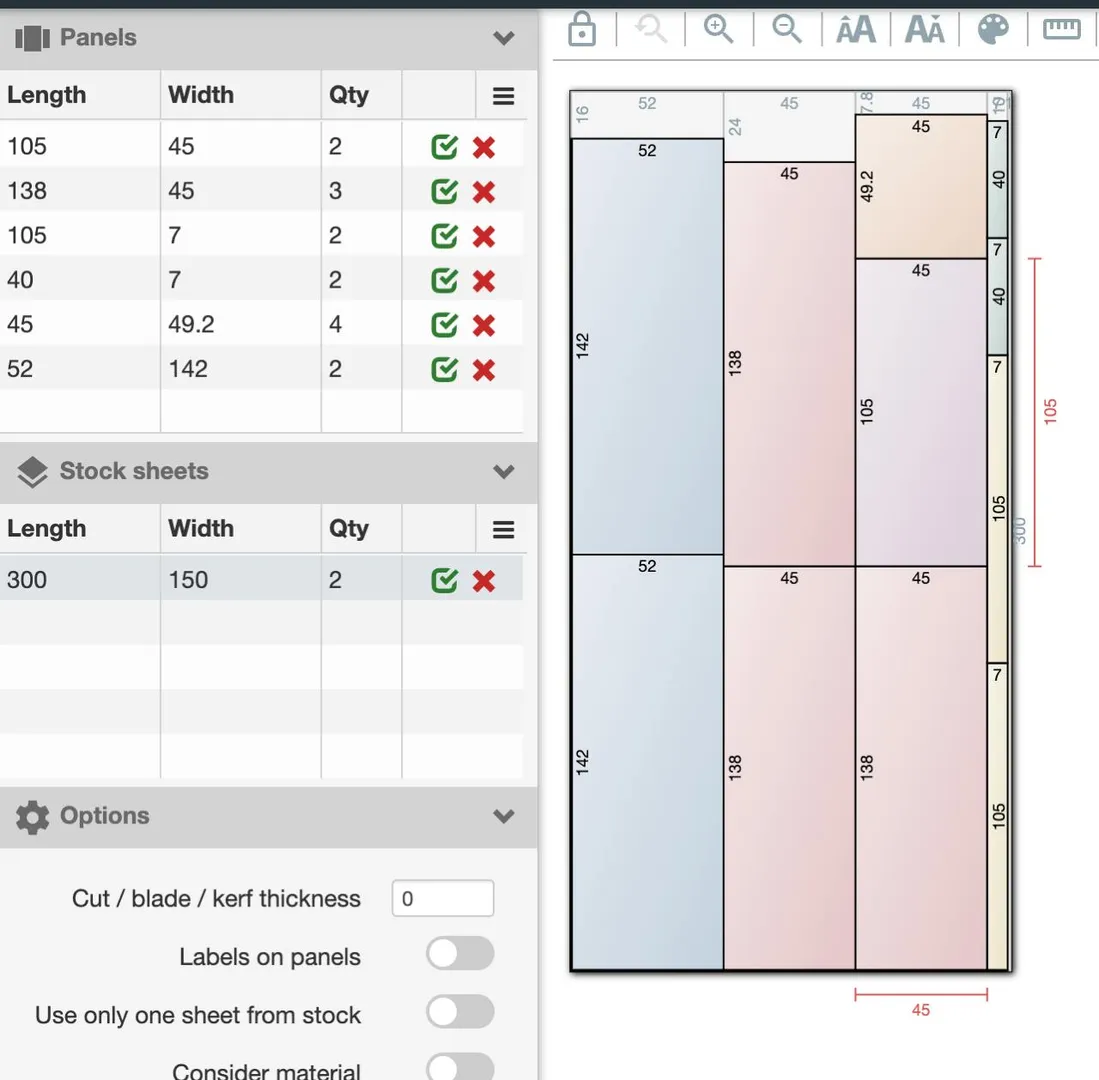Collapse the Stock sheets section chevron
Screen dimensions: 1099x1080
pos(503,471)
